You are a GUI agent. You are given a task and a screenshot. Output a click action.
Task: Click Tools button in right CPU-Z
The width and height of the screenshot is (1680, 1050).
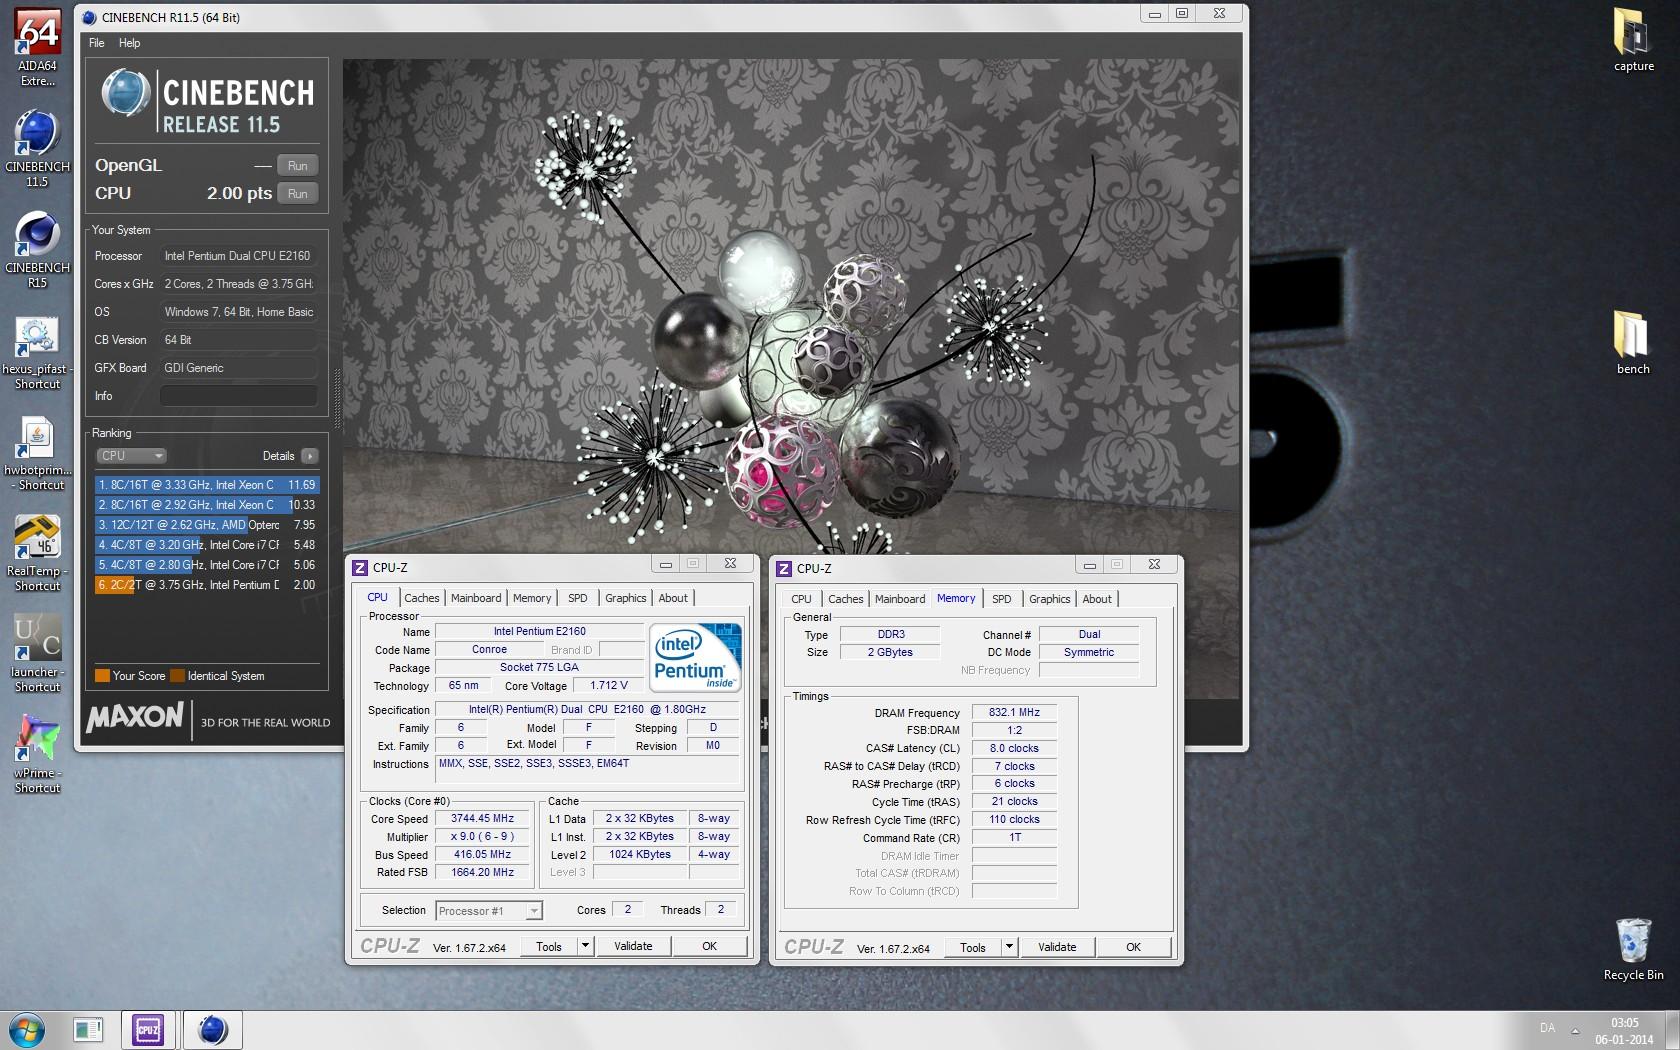(973, 947)
